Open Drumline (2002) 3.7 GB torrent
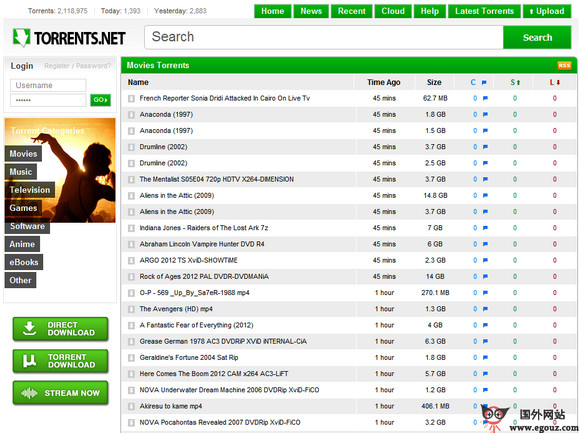The width and height of the screenshot is (580, 433). coord(163,147)
